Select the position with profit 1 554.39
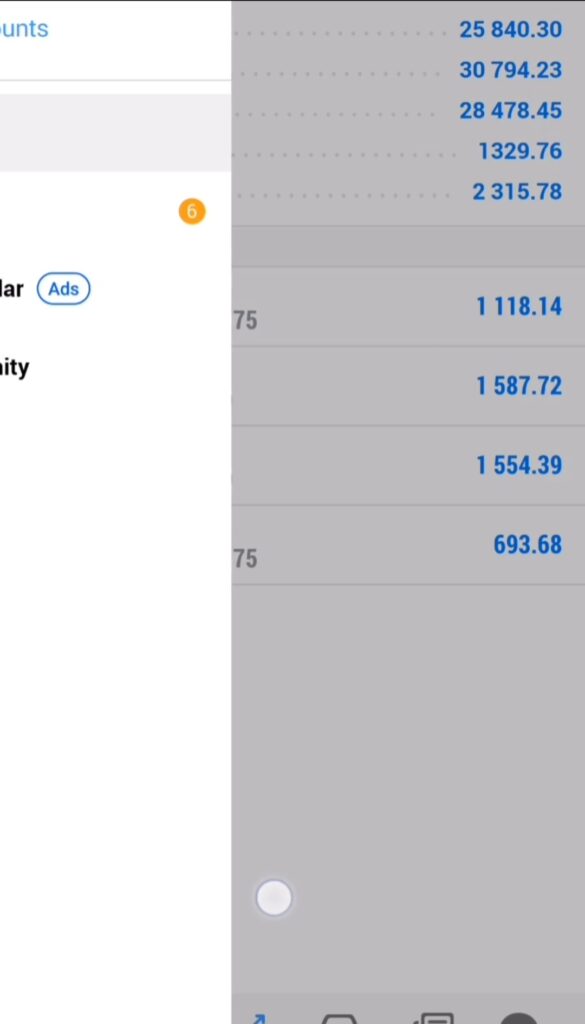The height and width of the screenshot is (1024, 585). (x=408, y=465)
